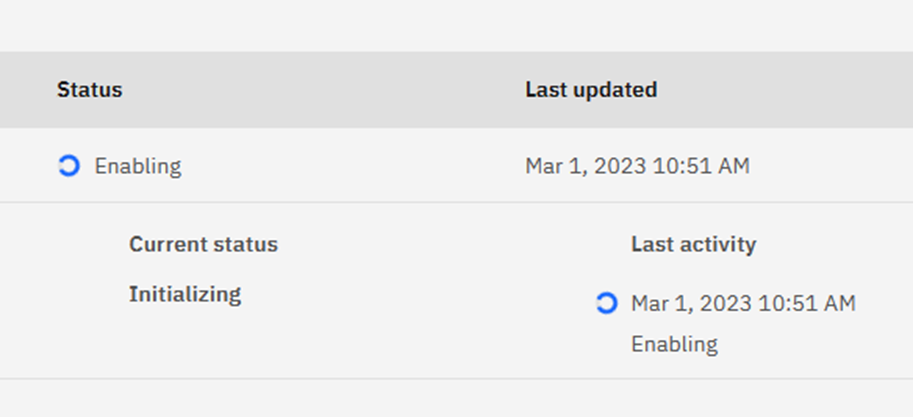This screenshot has height=417, width=913.
Task: Click the Enabling text under Last activity
Action: pos(674,344)
